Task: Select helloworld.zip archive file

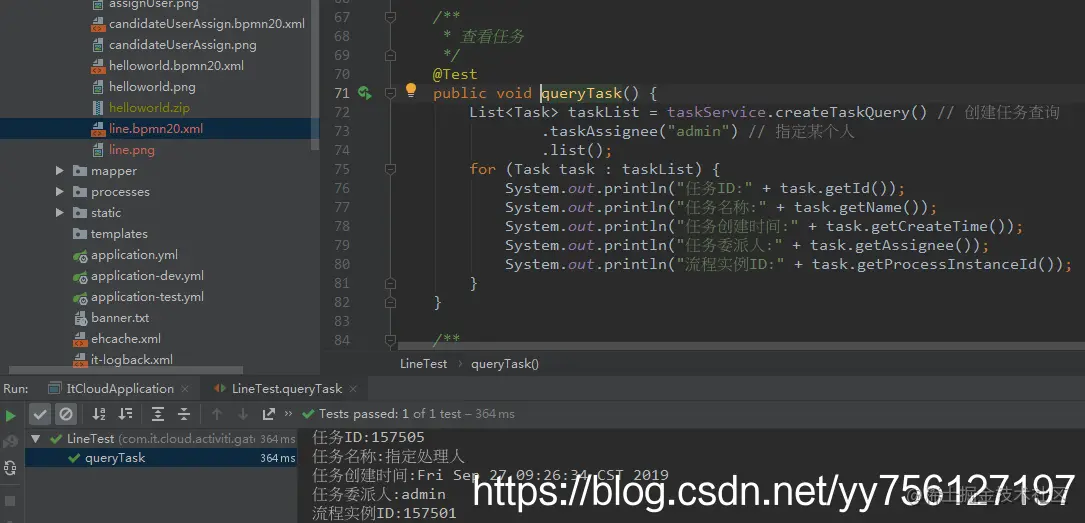Action: (149, 108)
